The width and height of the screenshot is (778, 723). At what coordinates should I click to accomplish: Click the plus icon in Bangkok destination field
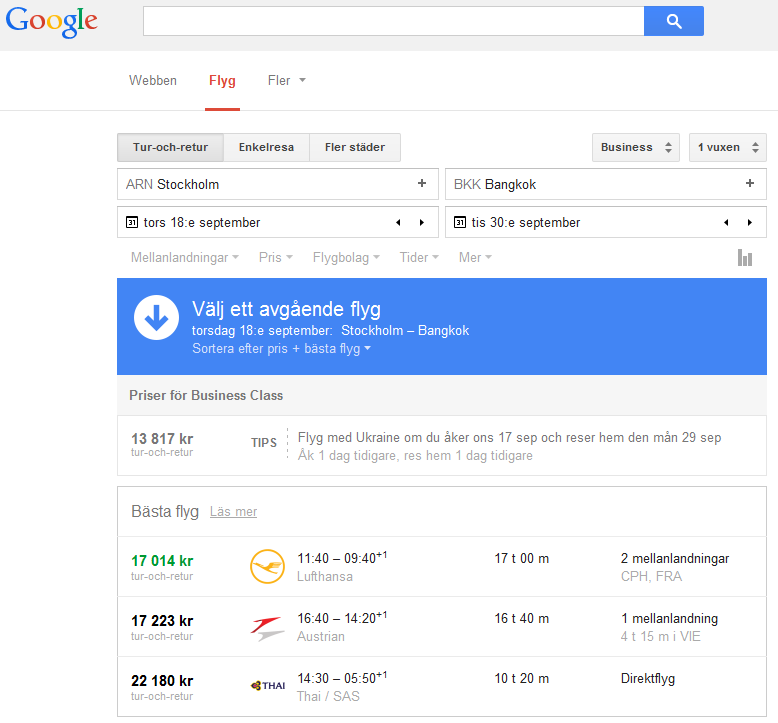click(750, 184)
